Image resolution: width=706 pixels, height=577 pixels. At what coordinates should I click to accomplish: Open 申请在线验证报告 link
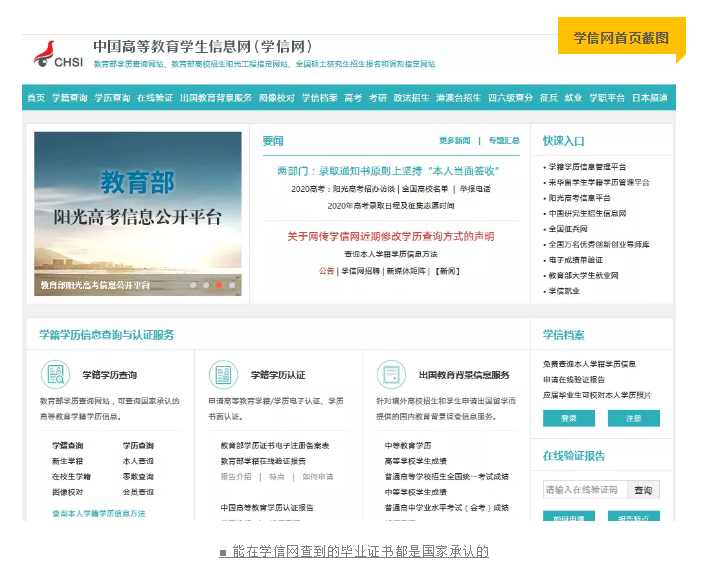(574, 380)
